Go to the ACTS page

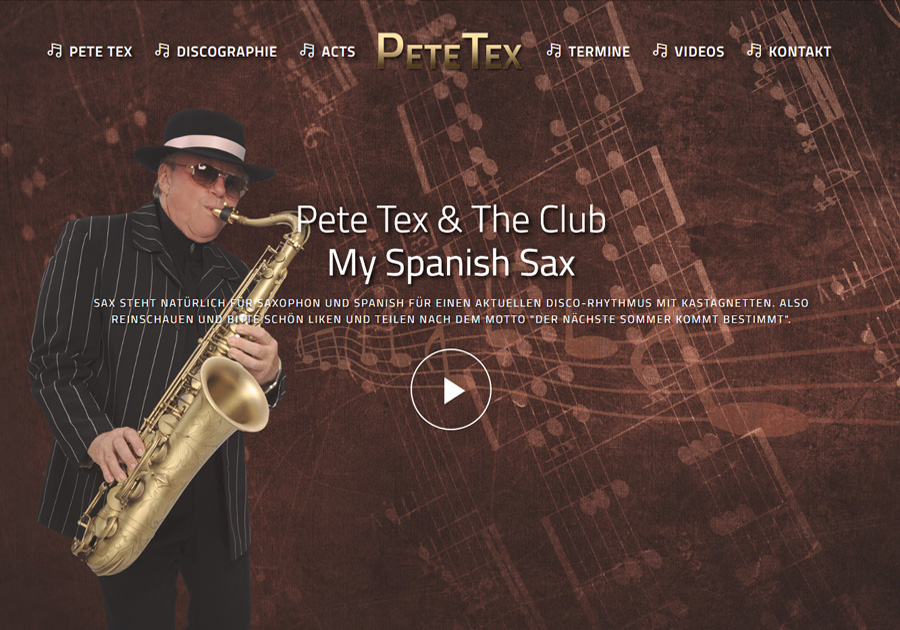coord(338,52)
